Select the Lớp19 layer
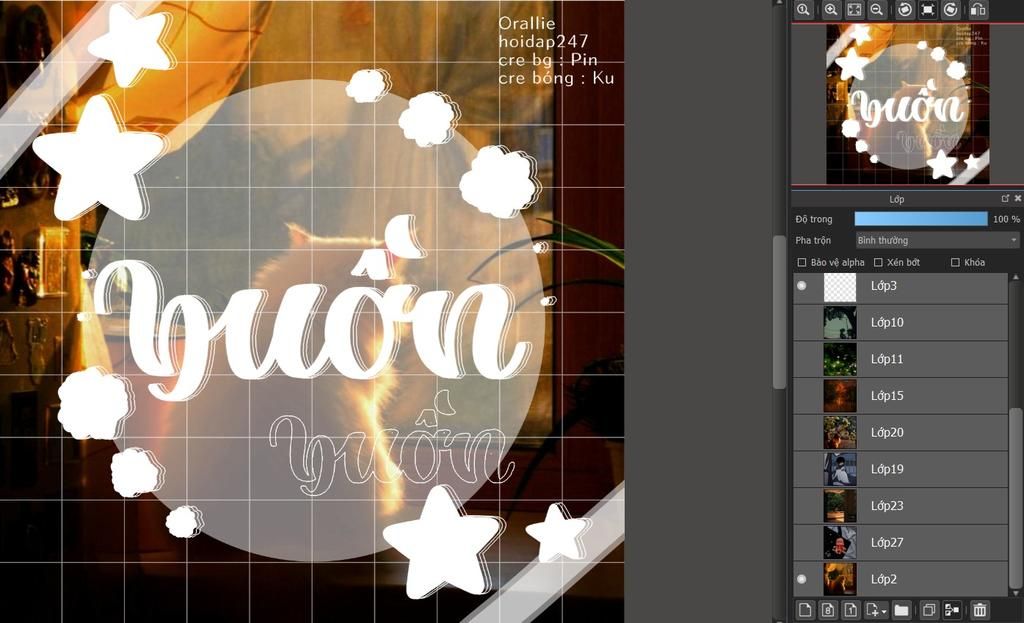1024x623 pixels. (x=901, y=469)
